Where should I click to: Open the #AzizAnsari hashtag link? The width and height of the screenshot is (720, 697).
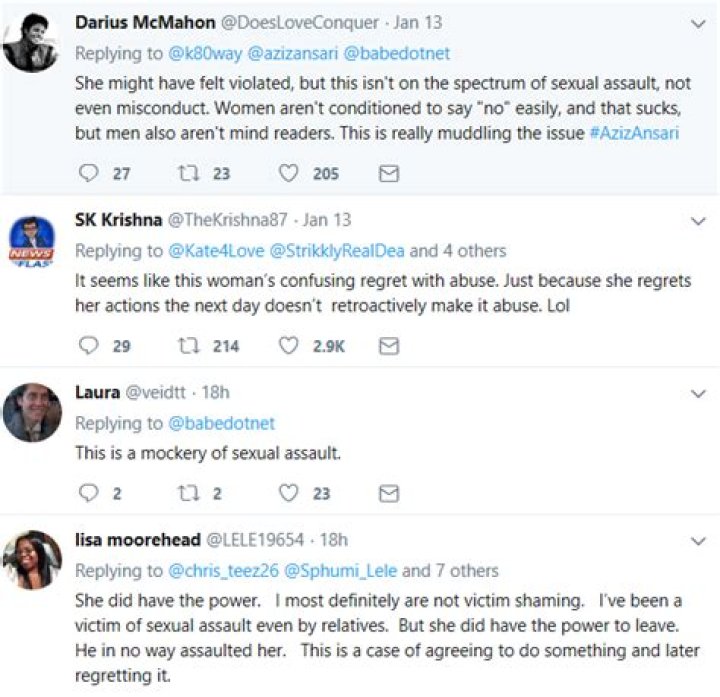pyautogui.click(x=632, y=132)
